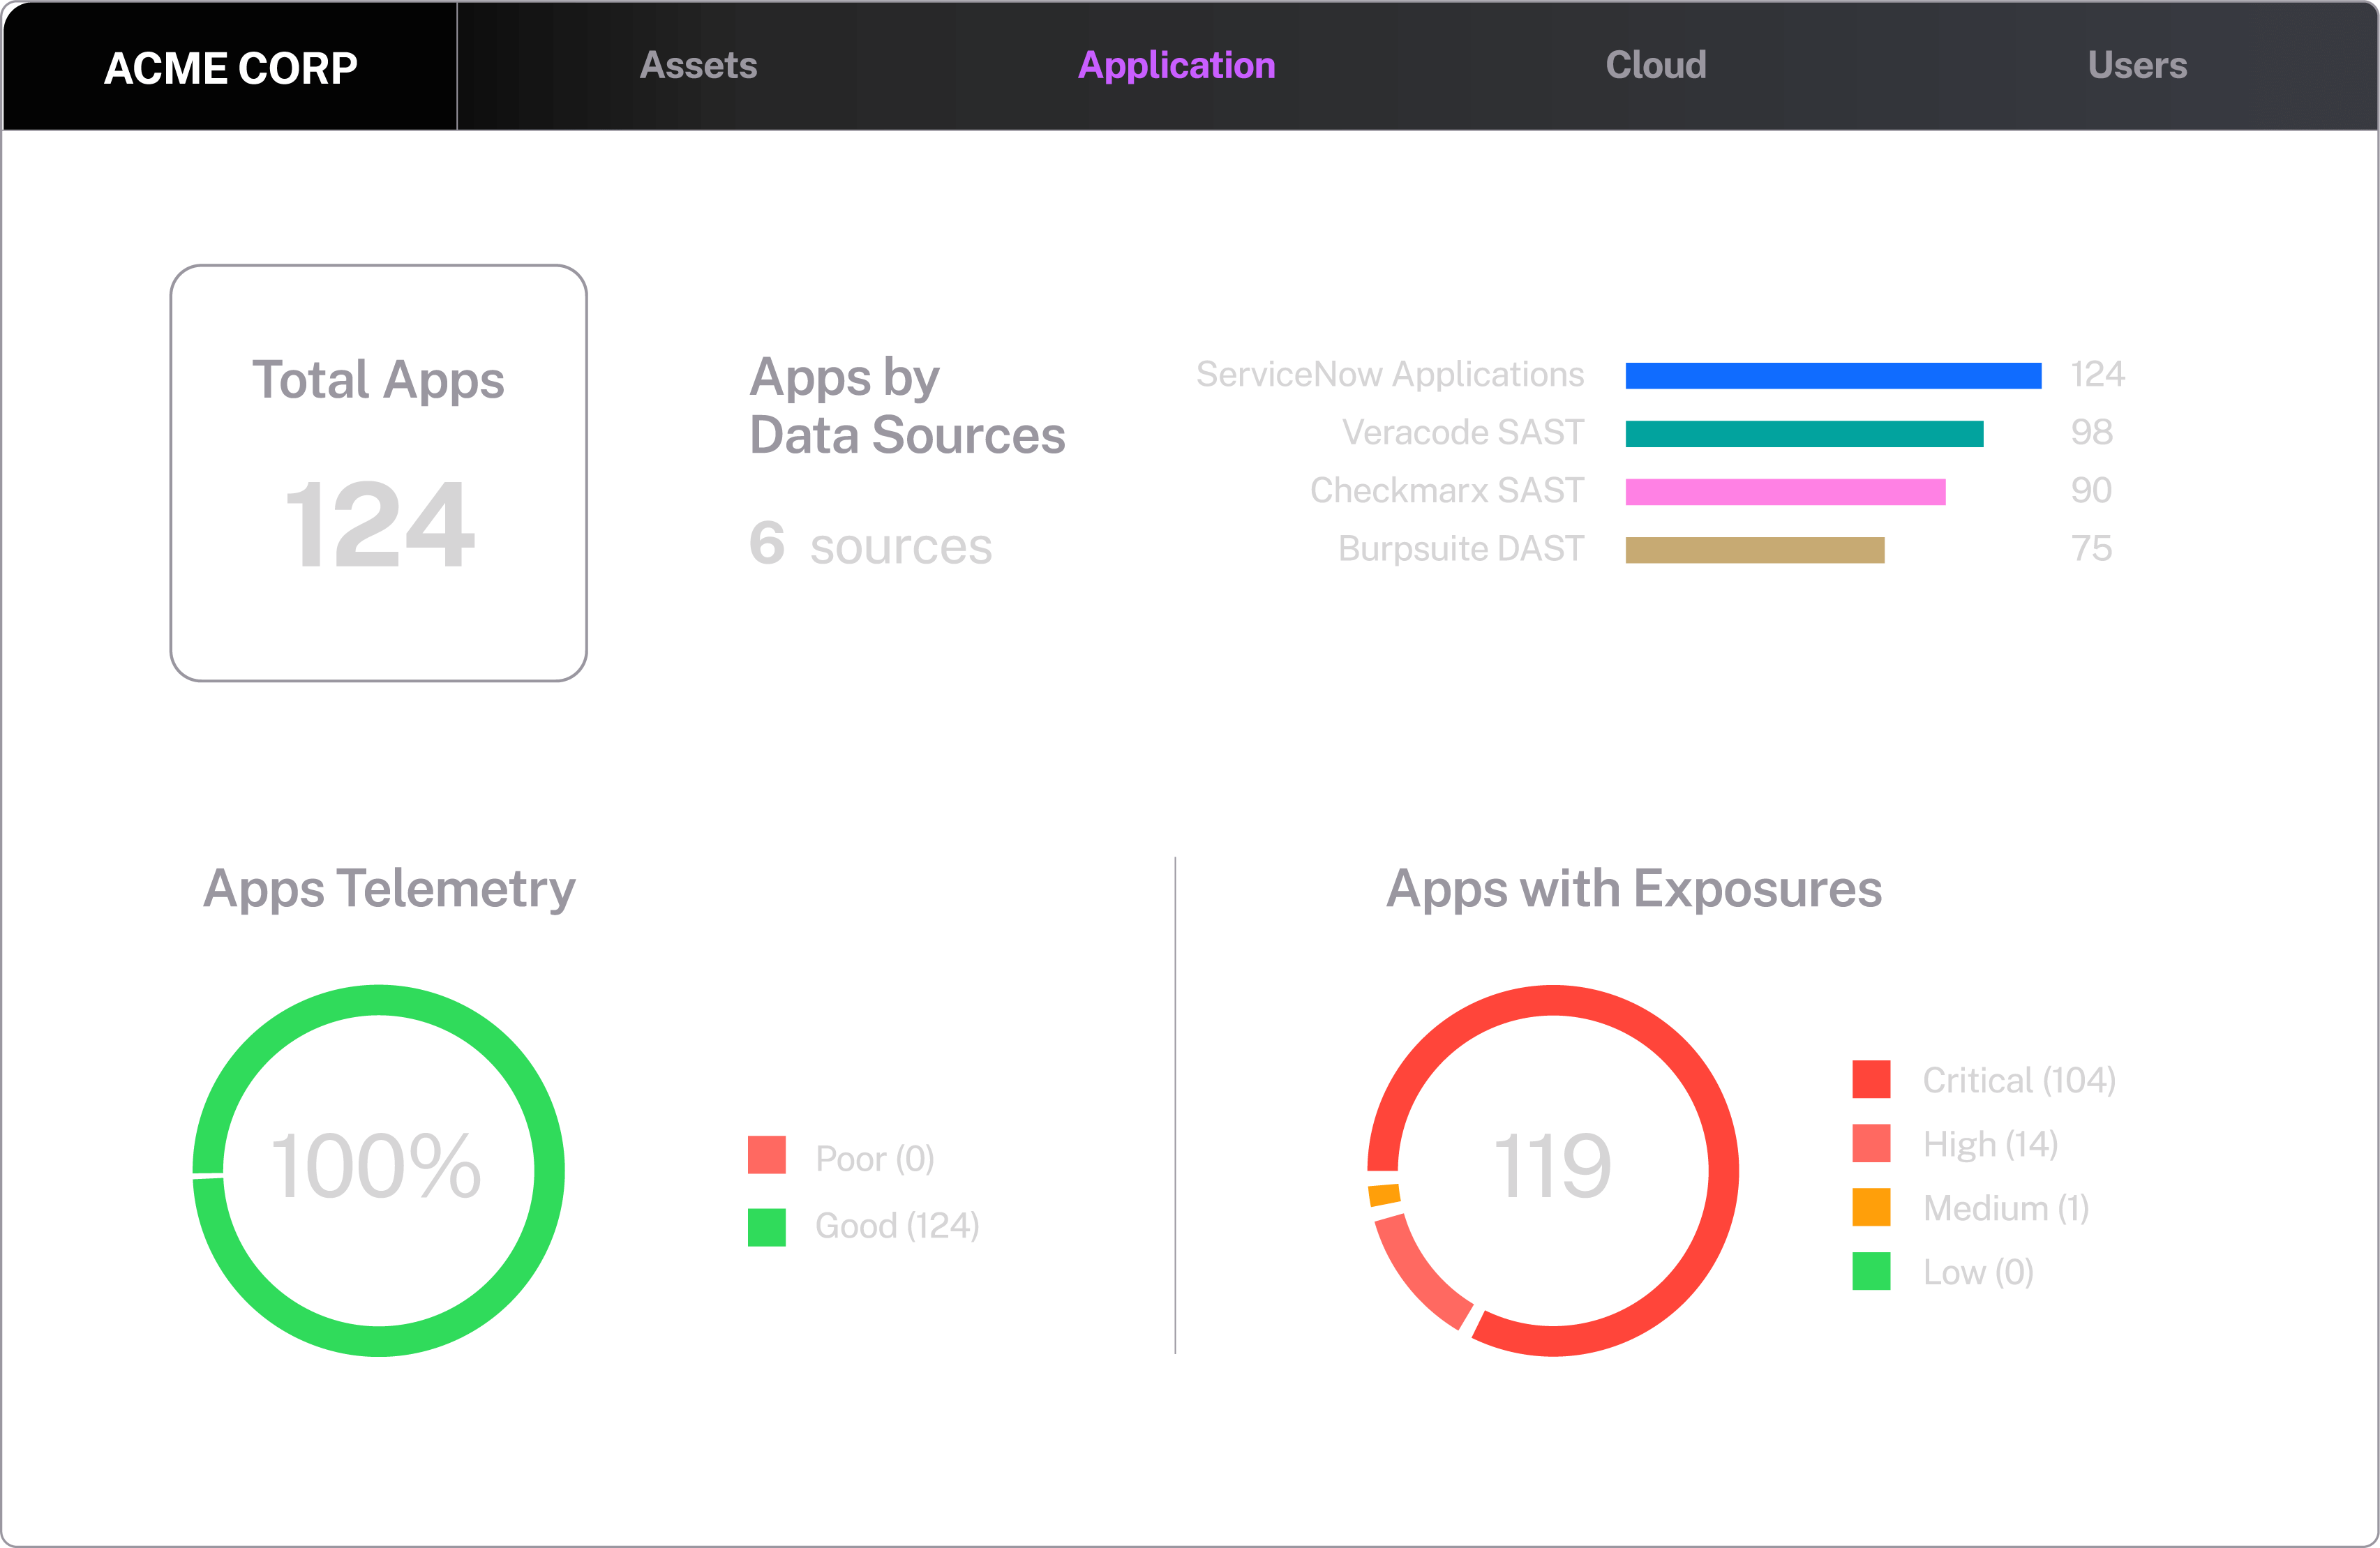This screenshot has width=2380, height=1548.
Task: Click the teal Veracode SAST bar
Action: (x=1804, y=433)
